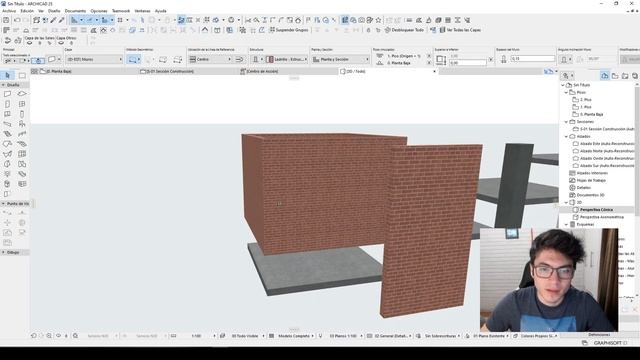The height and width of the screenshot is (360, 640).
Task: Collapse the Punto de Vis toolbox section
Action: 3,203
